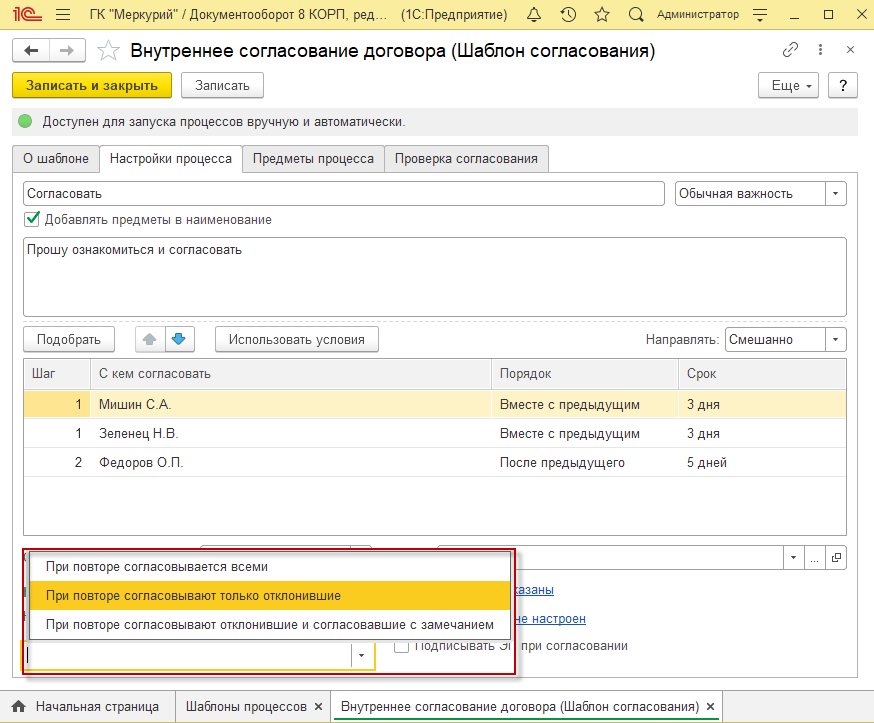Select При повторе согласовывается всеми

(270, 567)
